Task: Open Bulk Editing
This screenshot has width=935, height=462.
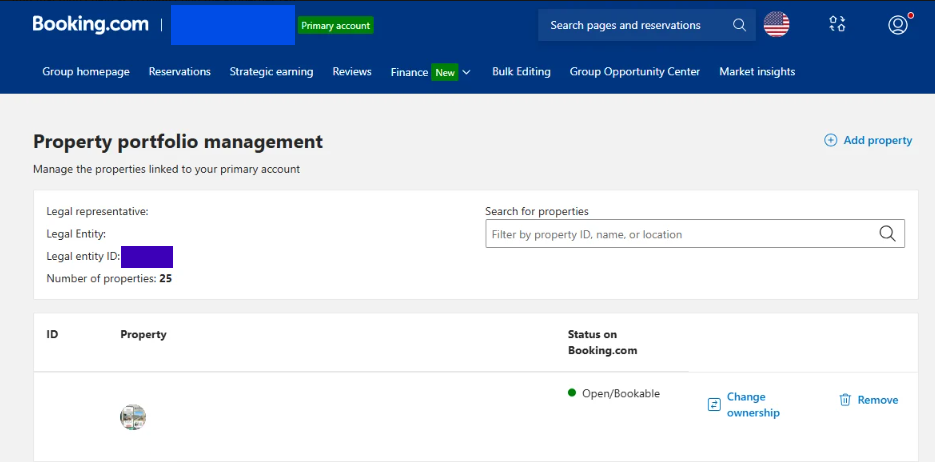Action: coord(521,72)
